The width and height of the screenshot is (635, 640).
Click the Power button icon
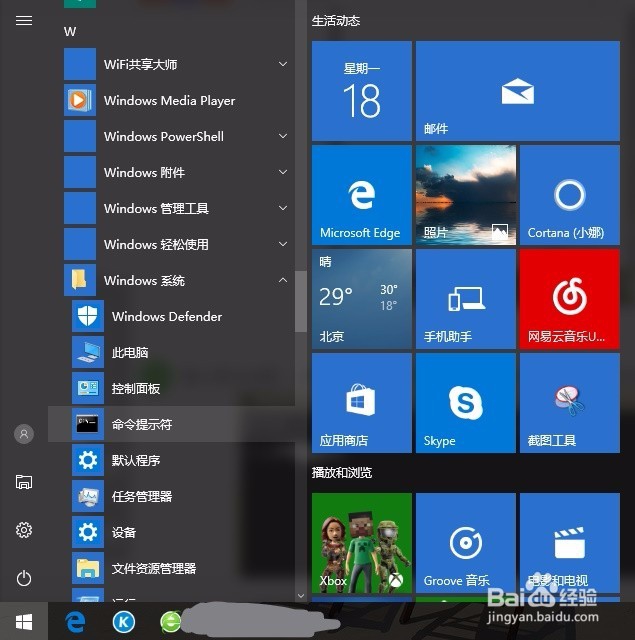click(24, 578)
